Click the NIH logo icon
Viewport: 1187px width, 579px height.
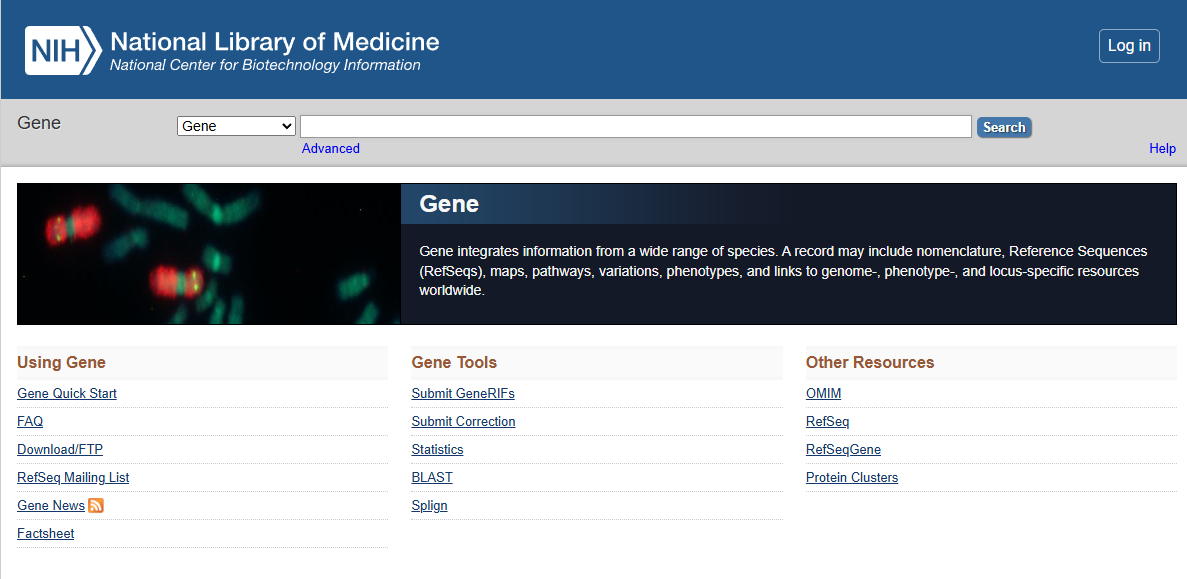click(x=63, y=51)
